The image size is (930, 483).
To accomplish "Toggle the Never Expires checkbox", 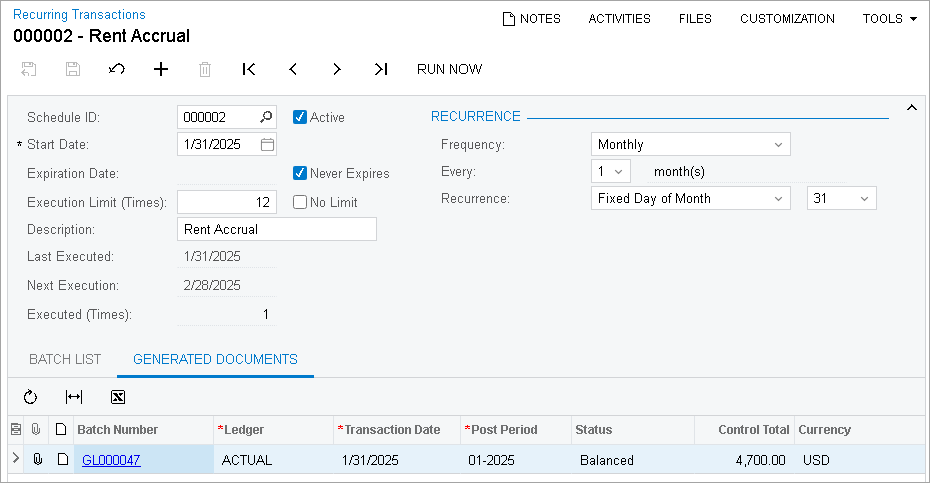I will [x=300, y=173].
